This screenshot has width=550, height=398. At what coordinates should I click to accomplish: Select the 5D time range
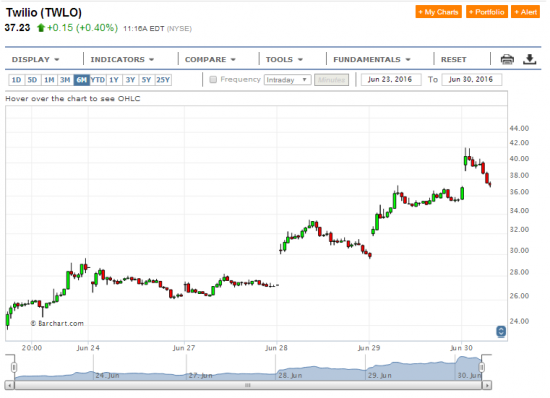point(32,80)
